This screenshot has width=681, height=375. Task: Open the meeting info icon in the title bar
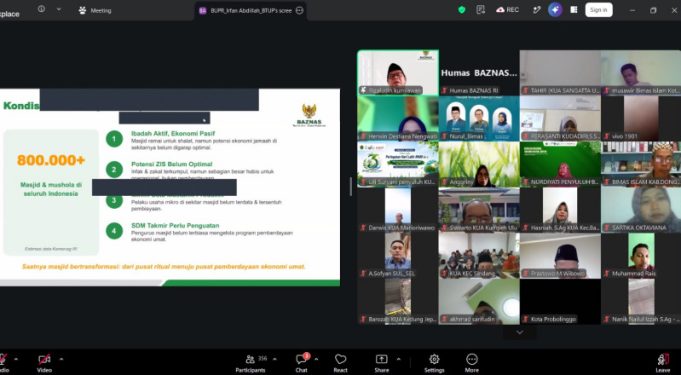click(41, 9)
